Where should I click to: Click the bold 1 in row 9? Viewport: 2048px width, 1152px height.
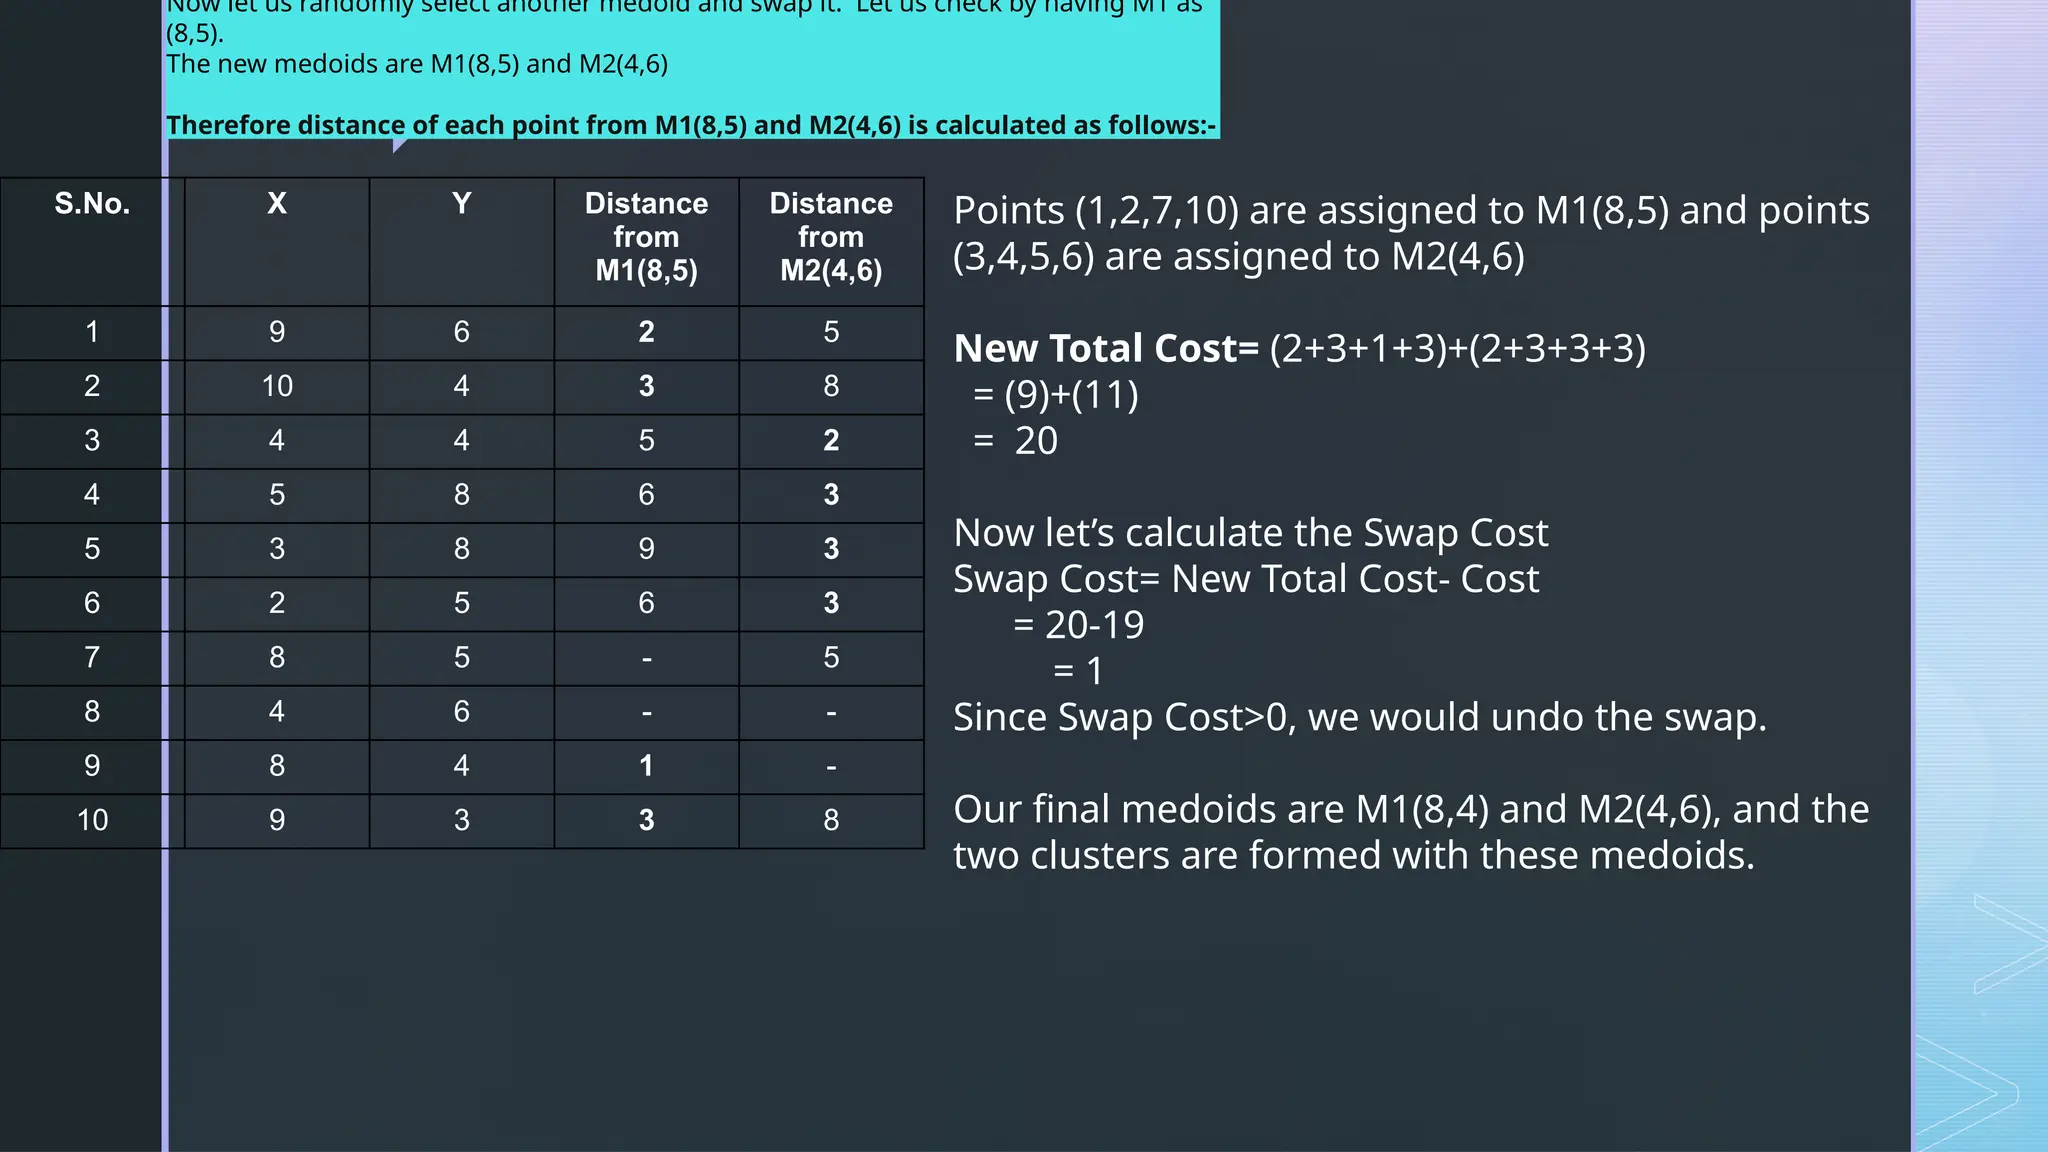coord(646,766)
